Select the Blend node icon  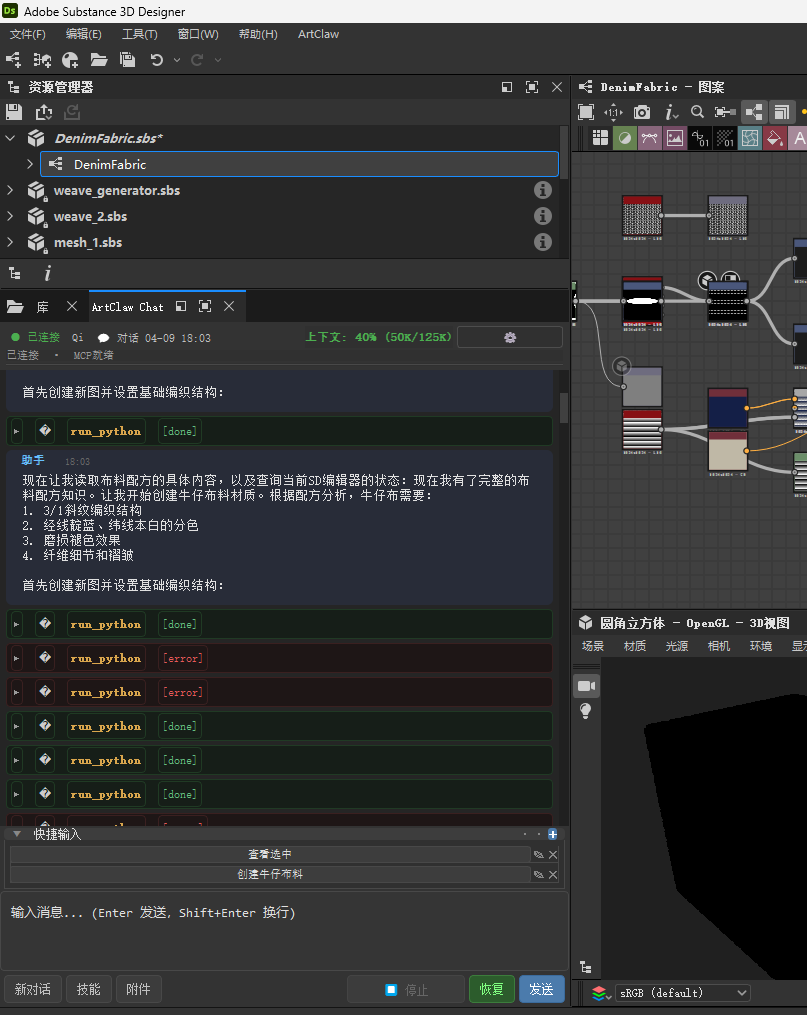pyautogui.click(x=625, y=137)
